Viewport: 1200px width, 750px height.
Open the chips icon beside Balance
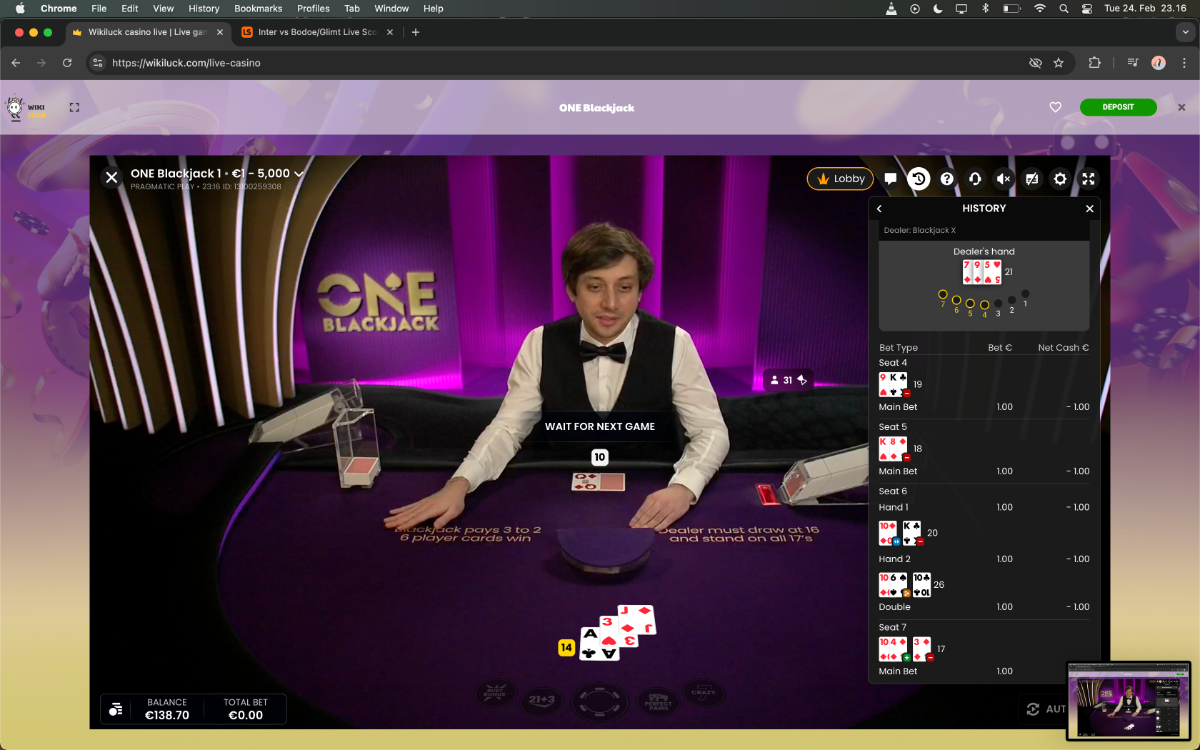click(116, 709)
